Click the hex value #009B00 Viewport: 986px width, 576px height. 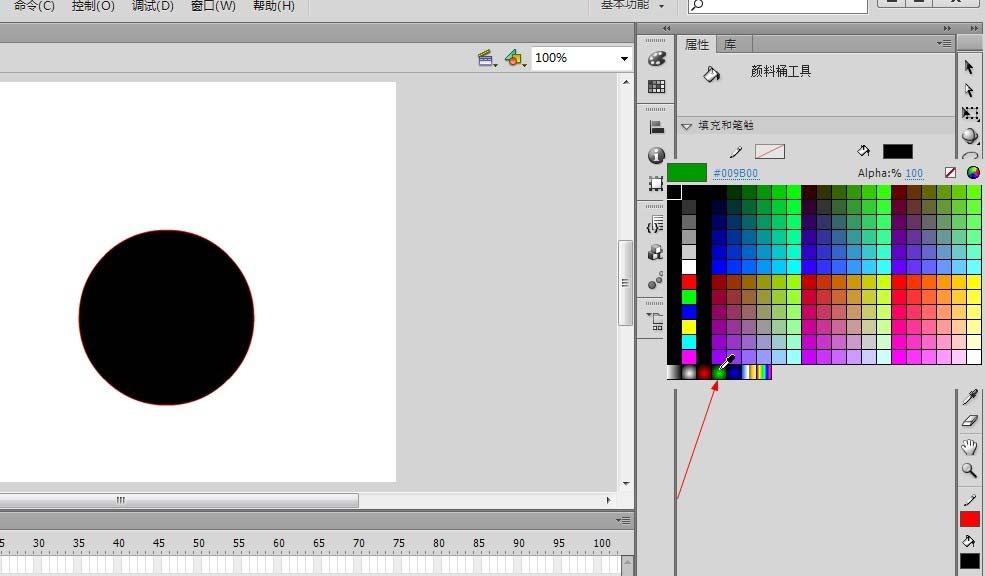click(735, 174)
